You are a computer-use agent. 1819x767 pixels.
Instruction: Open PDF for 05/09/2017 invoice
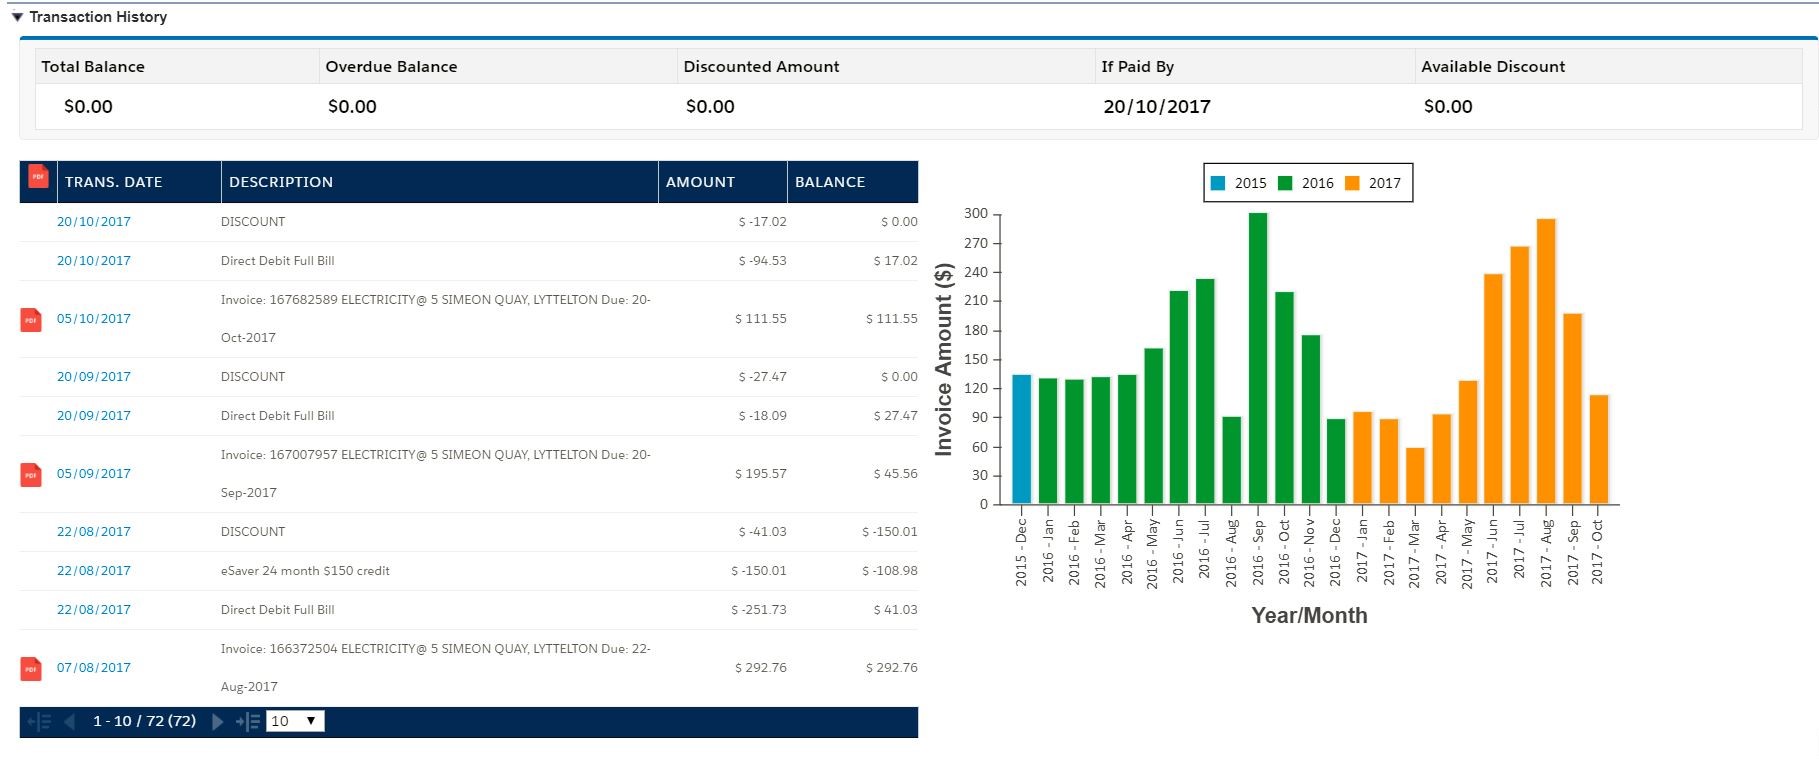pos(31,475)
